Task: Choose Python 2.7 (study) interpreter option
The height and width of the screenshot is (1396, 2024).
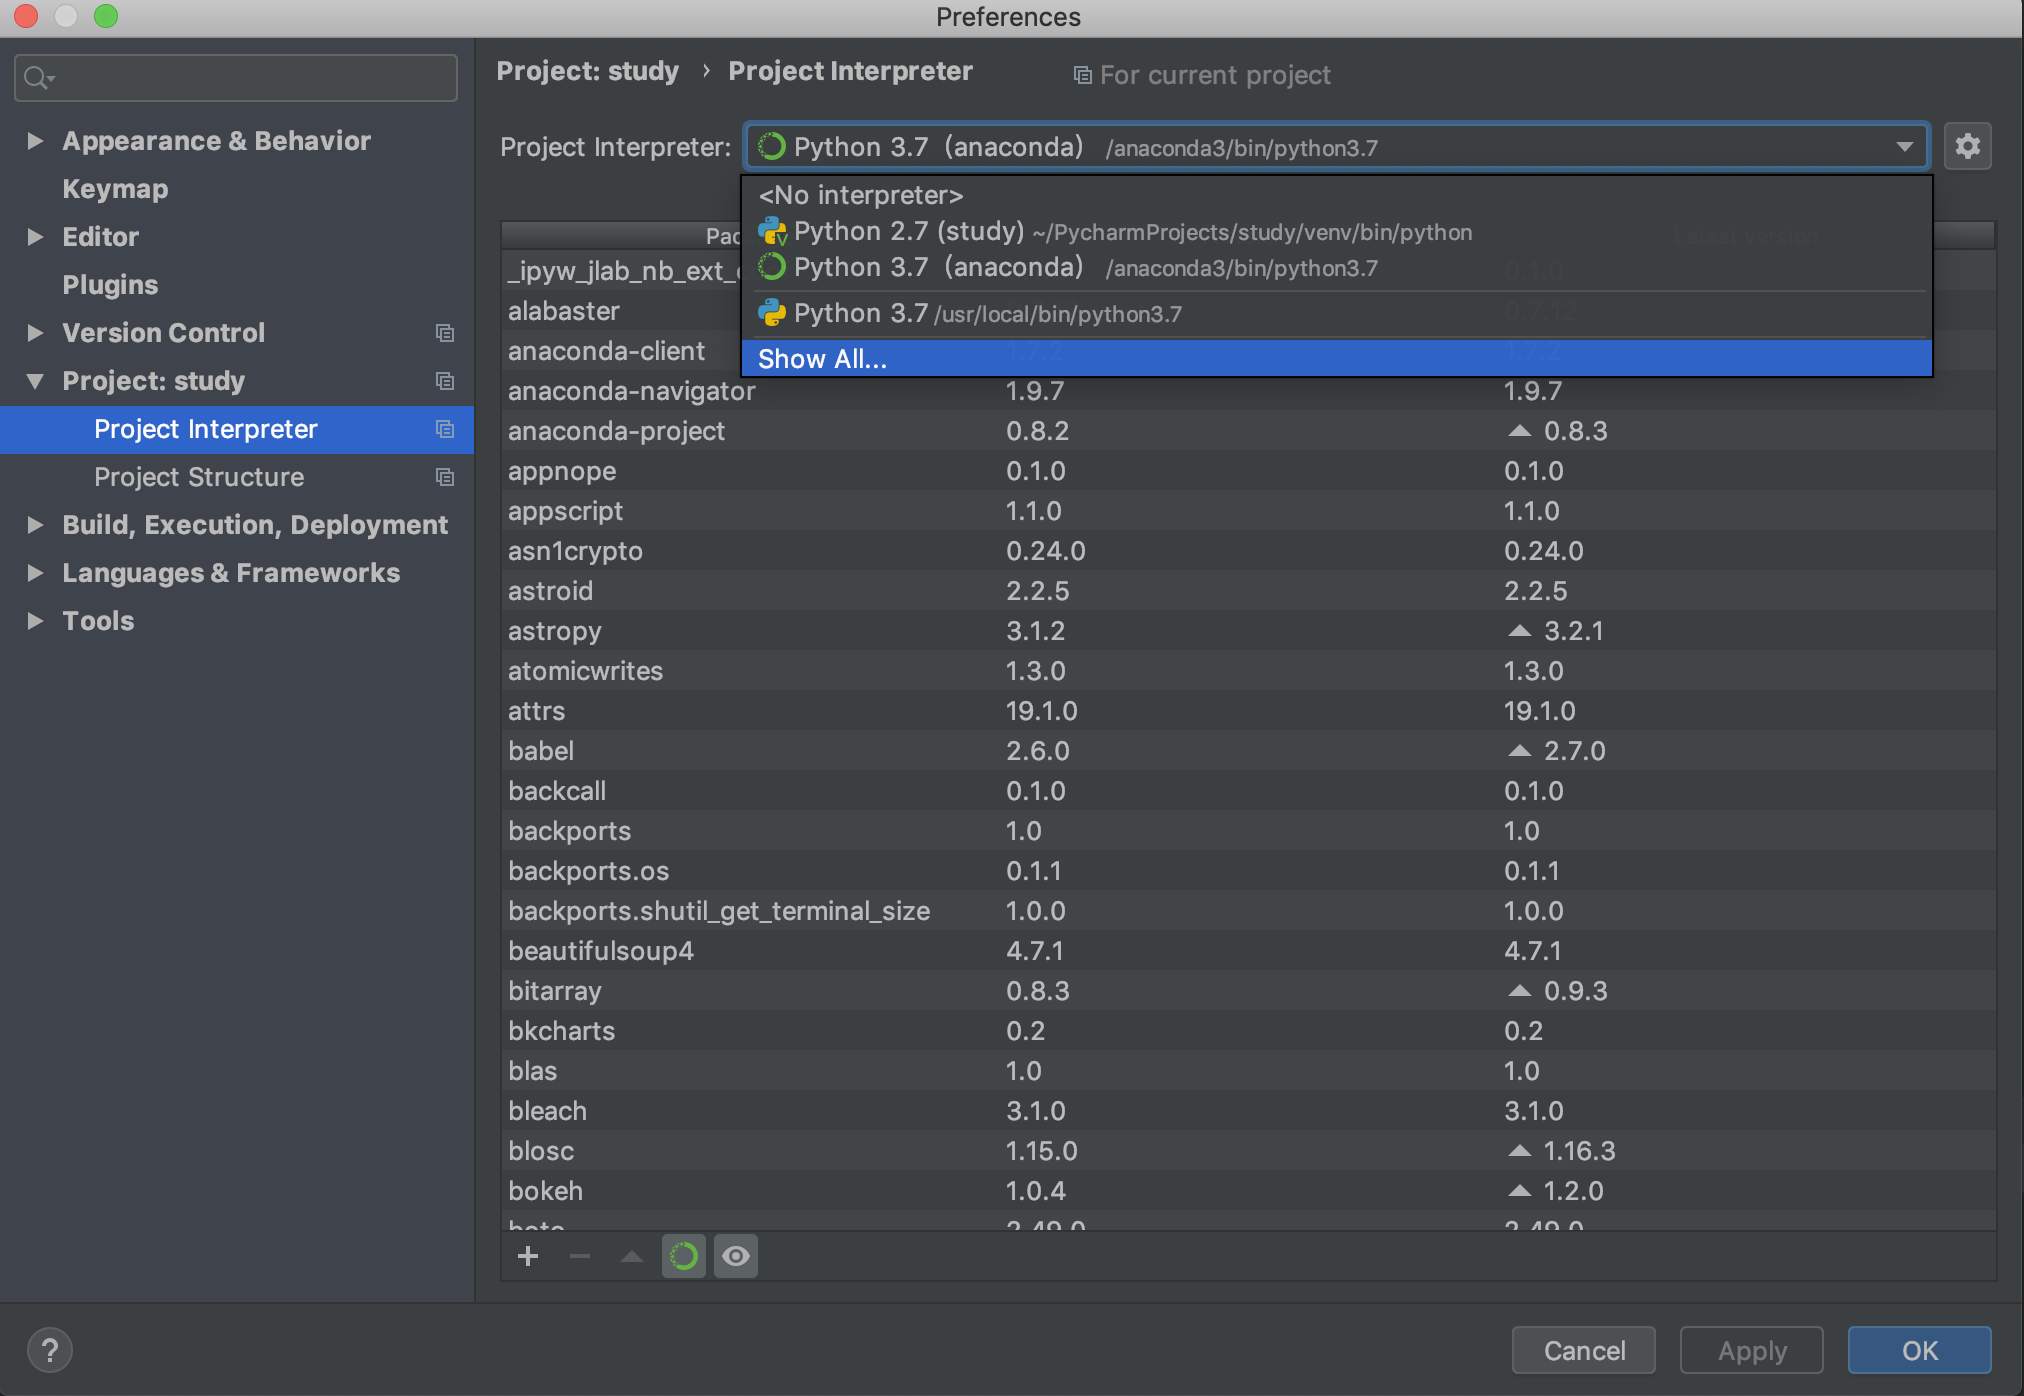Action: 908,232
